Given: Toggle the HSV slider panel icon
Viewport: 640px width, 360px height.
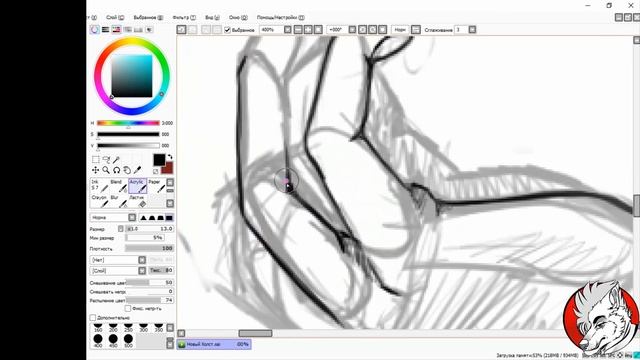Looking at the screenshot, I should [x=116, y=29].
